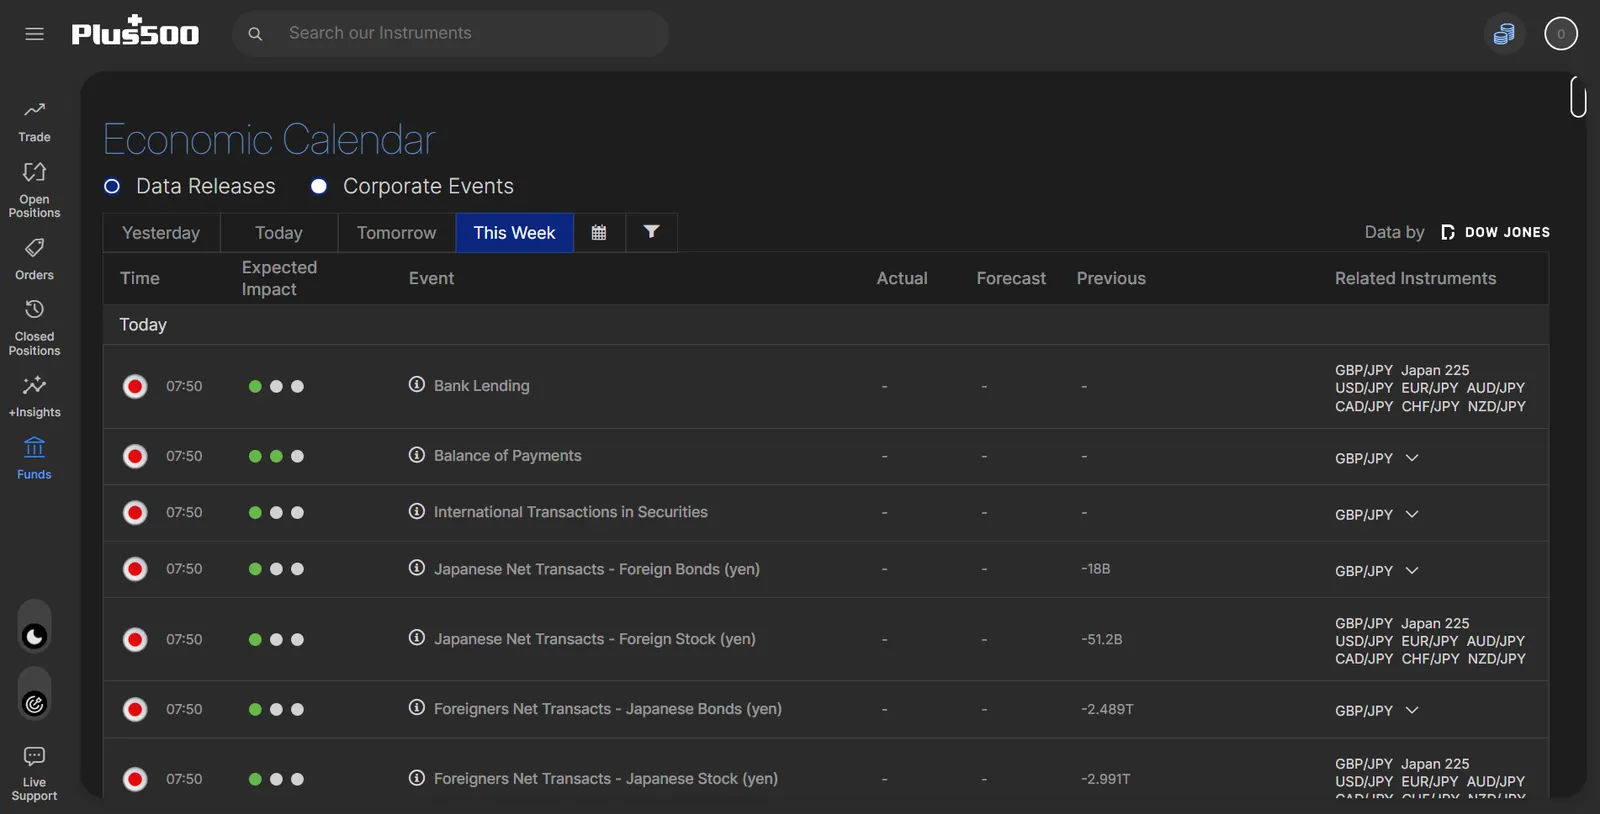Select the Data Releases radio option

click(112, 186)
